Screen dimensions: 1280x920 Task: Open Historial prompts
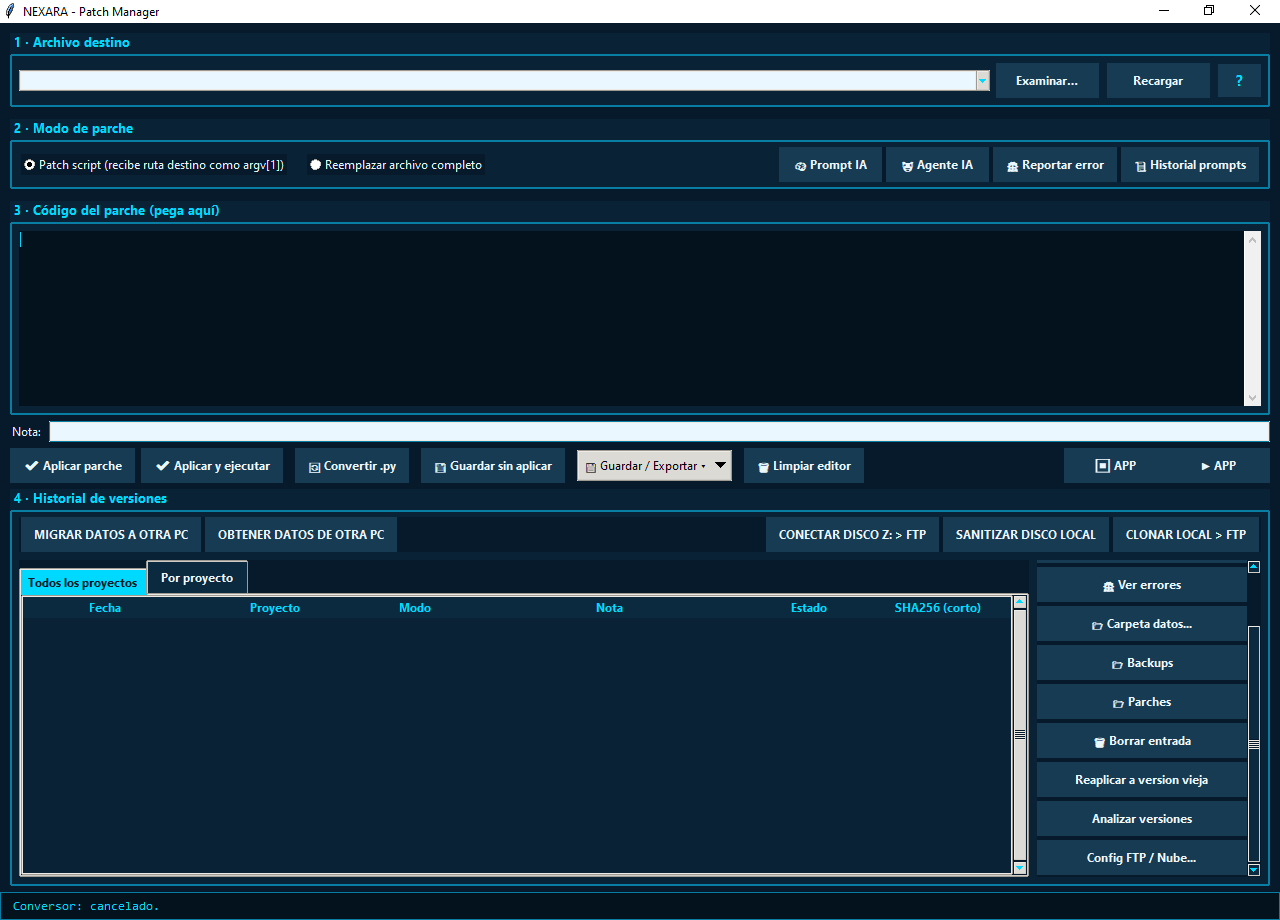coord(1190,165)
